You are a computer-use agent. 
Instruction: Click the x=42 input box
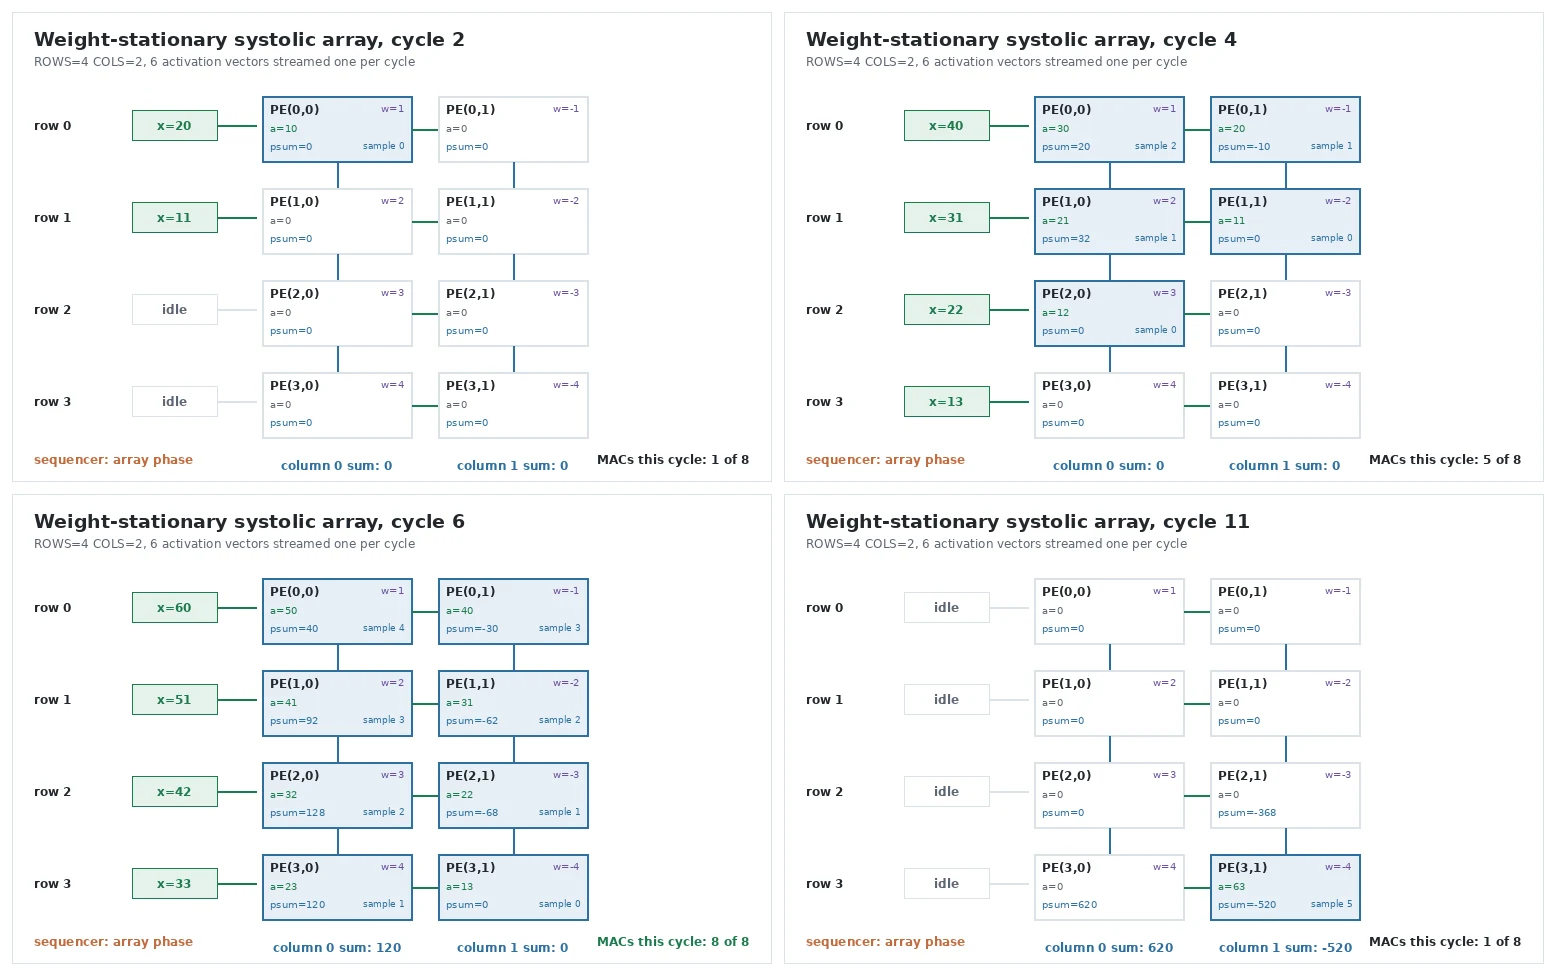tap(175, 792)
